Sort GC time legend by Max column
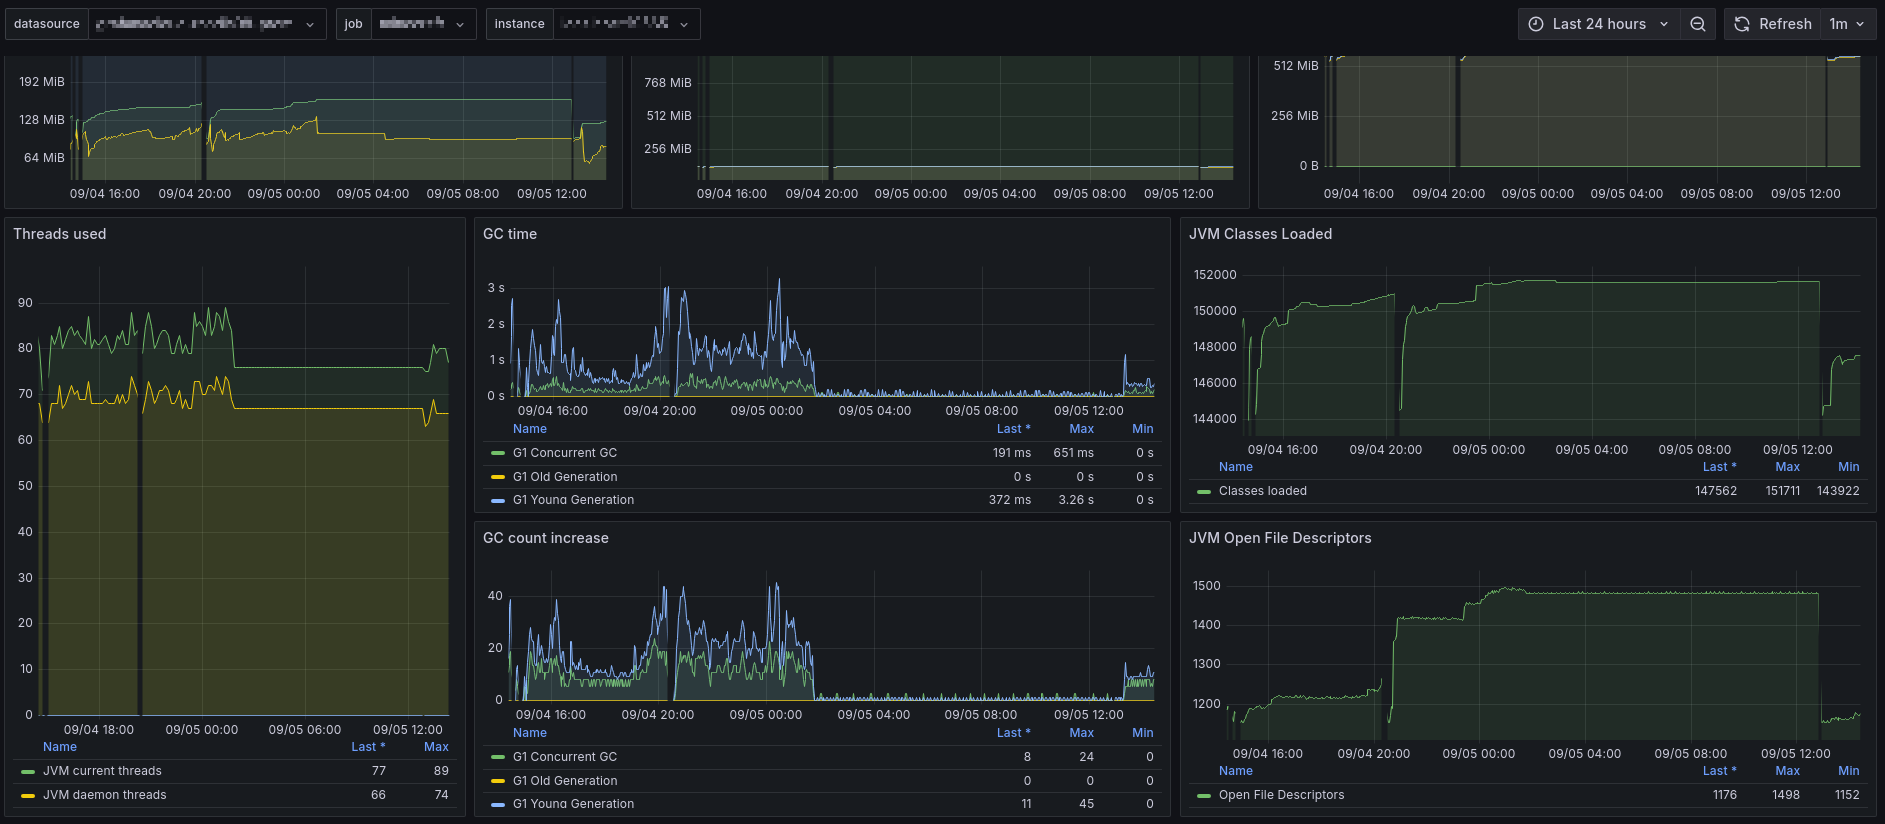This screenshot has width=1885, height=824. pos(1081,429)
